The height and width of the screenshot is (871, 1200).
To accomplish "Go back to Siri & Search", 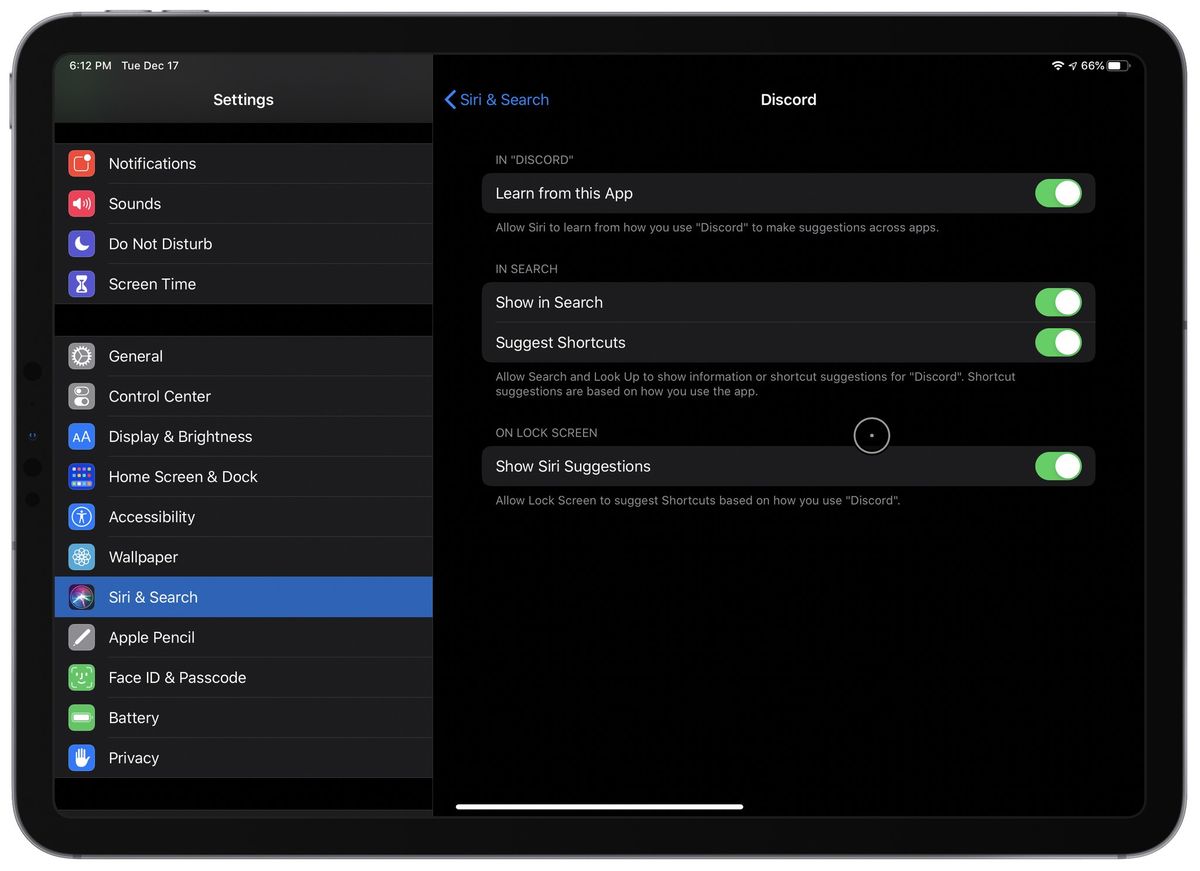I will [x=496, y=99].
